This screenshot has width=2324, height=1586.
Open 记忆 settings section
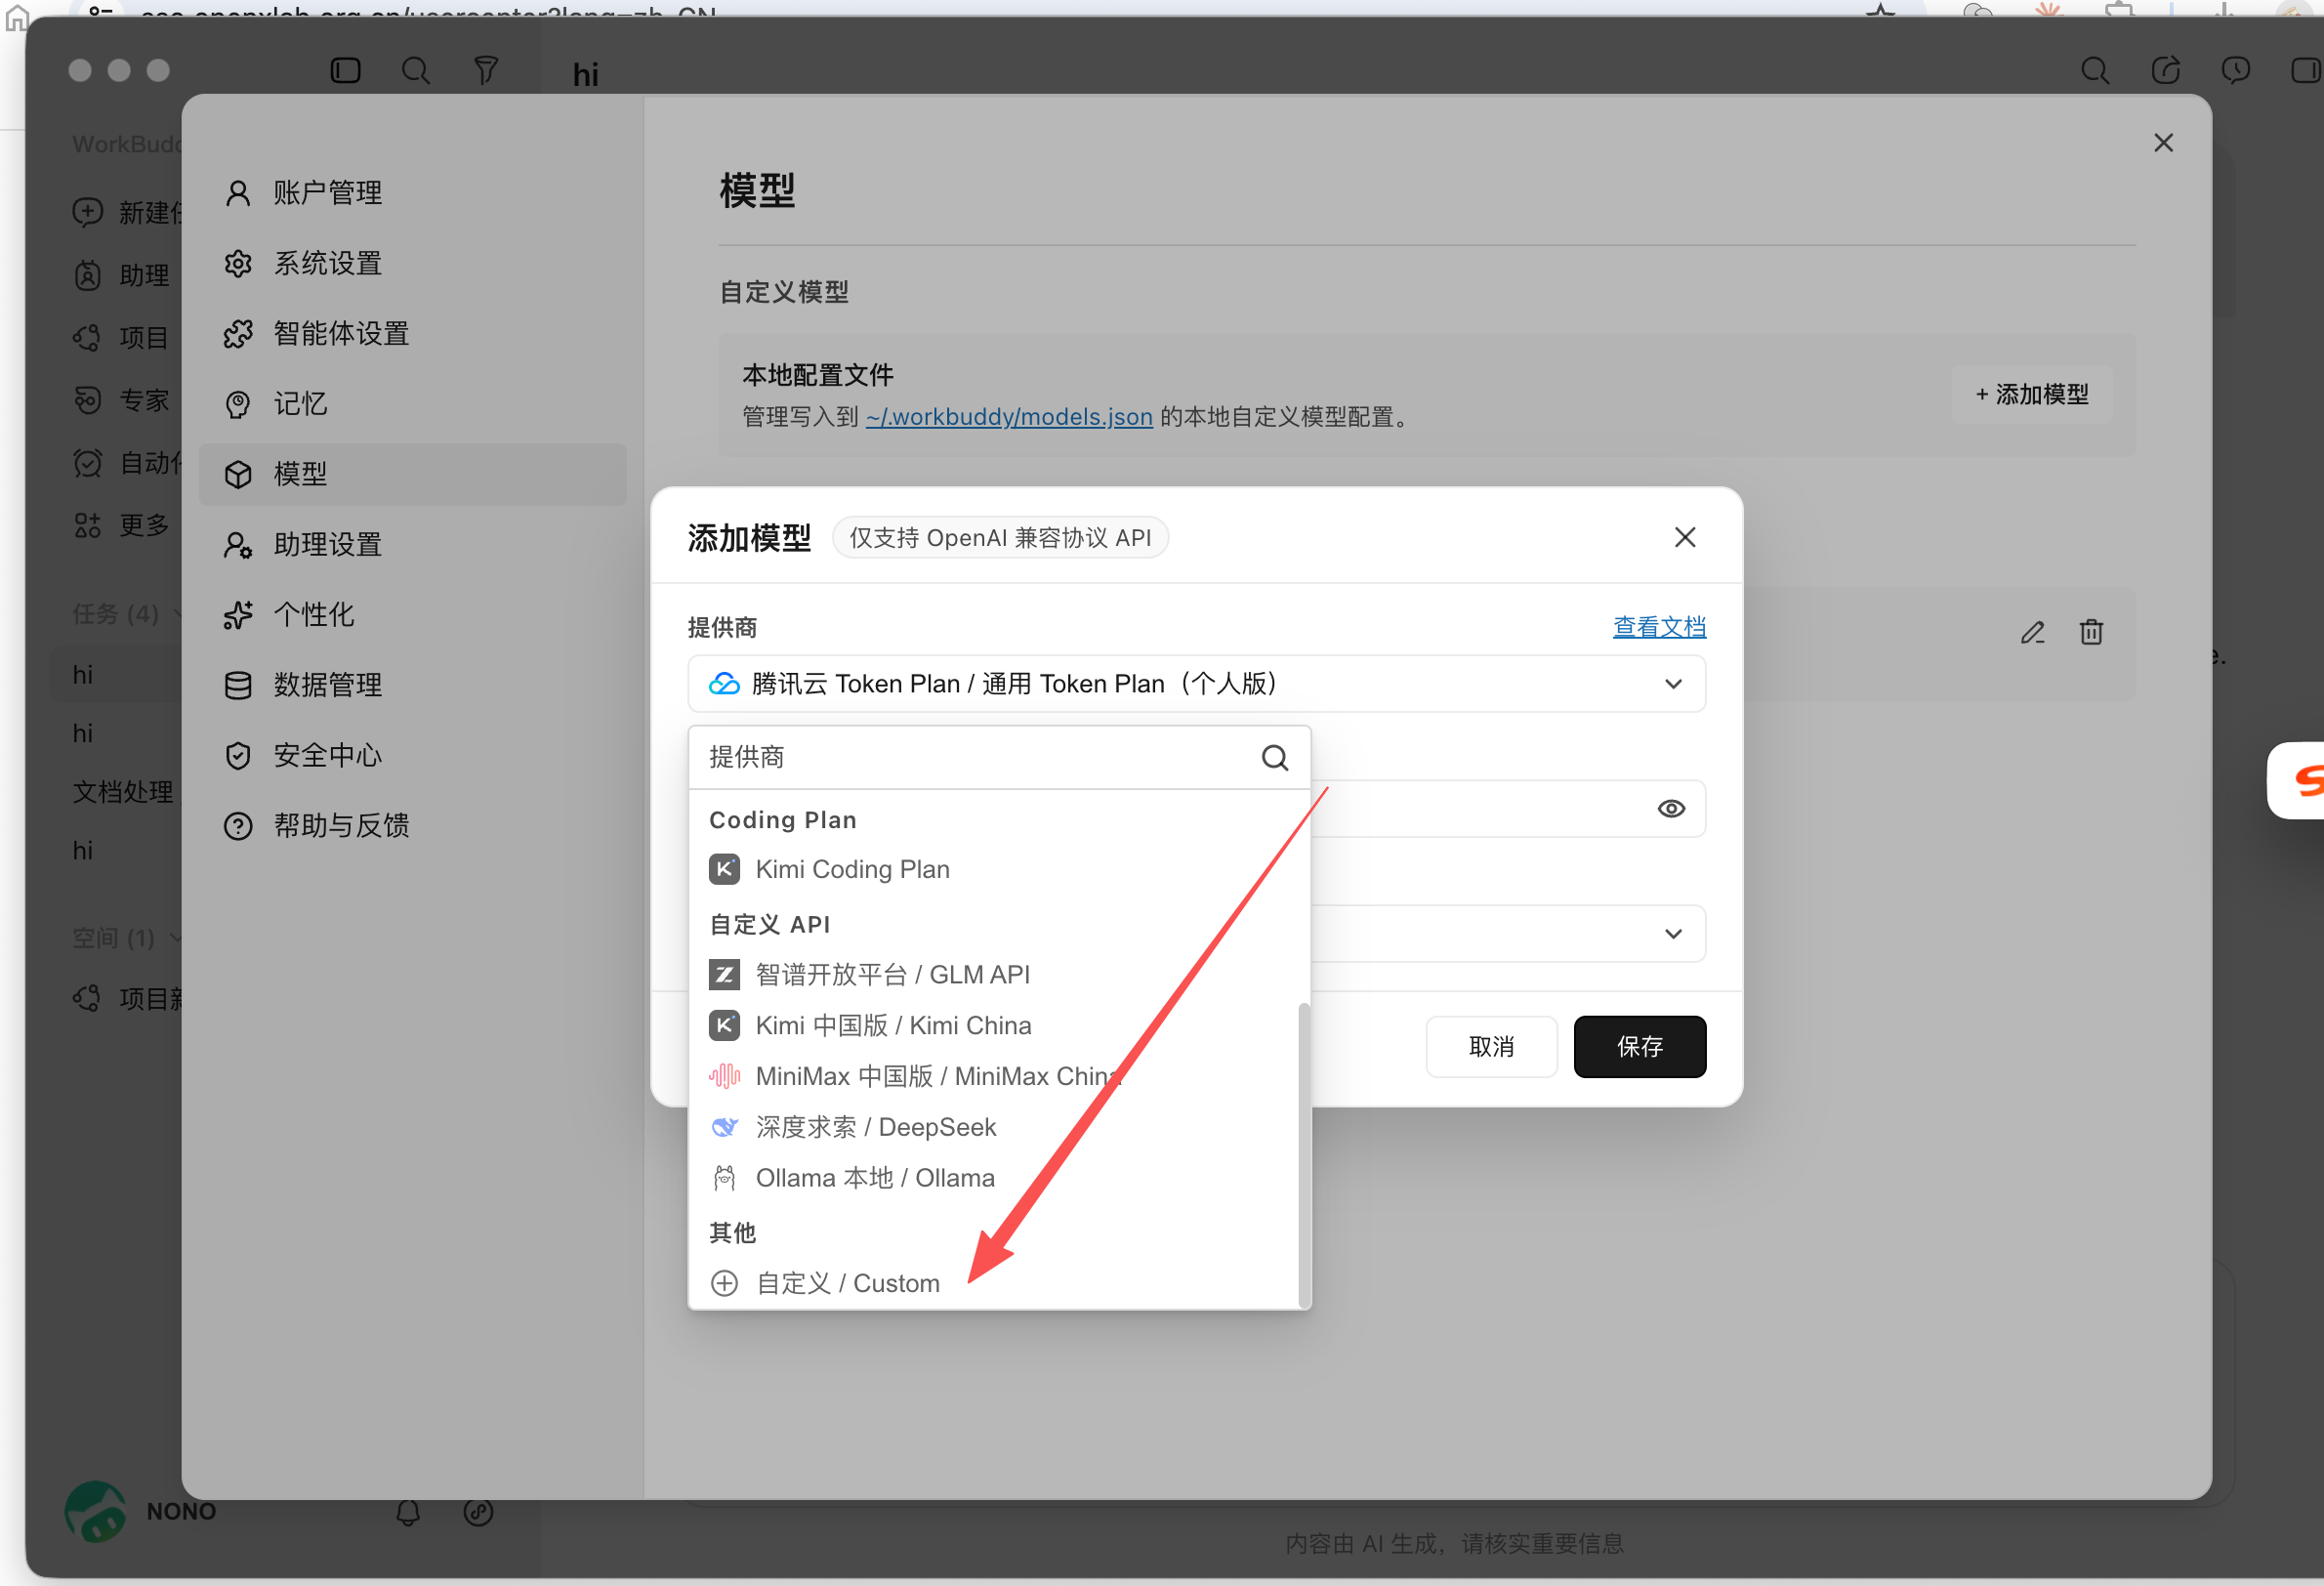coord(412,404)
